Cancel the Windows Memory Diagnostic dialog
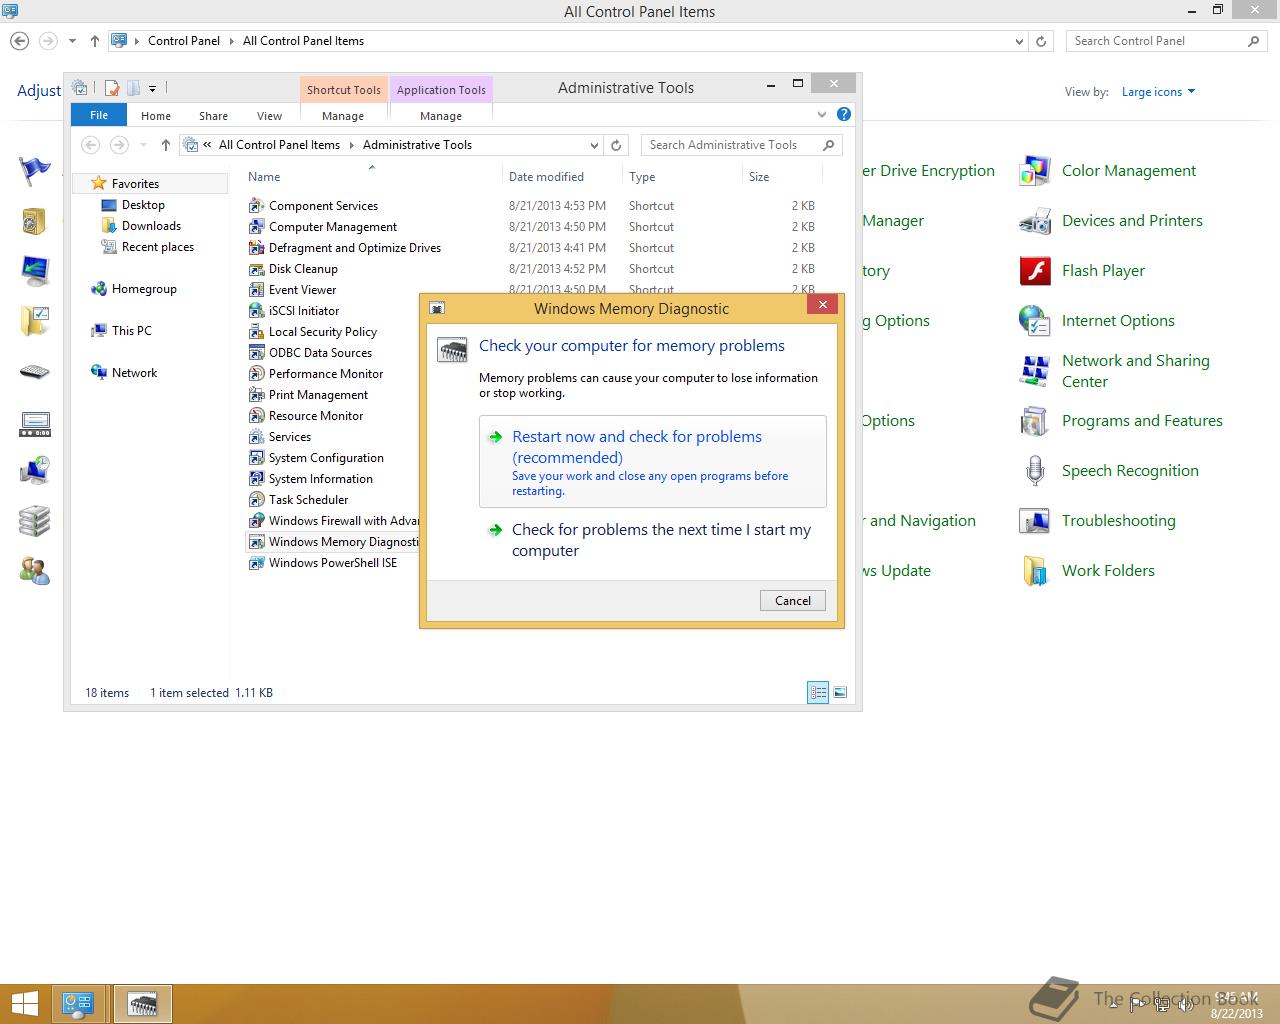Screen dimensions: 1280x1024 point(793,600)
